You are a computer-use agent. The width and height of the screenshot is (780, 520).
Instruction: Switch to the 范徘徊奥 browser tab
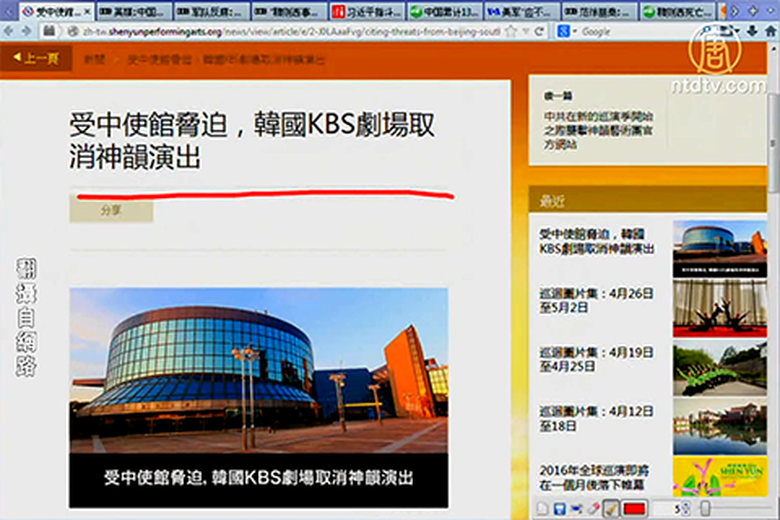tap(600, 12)
